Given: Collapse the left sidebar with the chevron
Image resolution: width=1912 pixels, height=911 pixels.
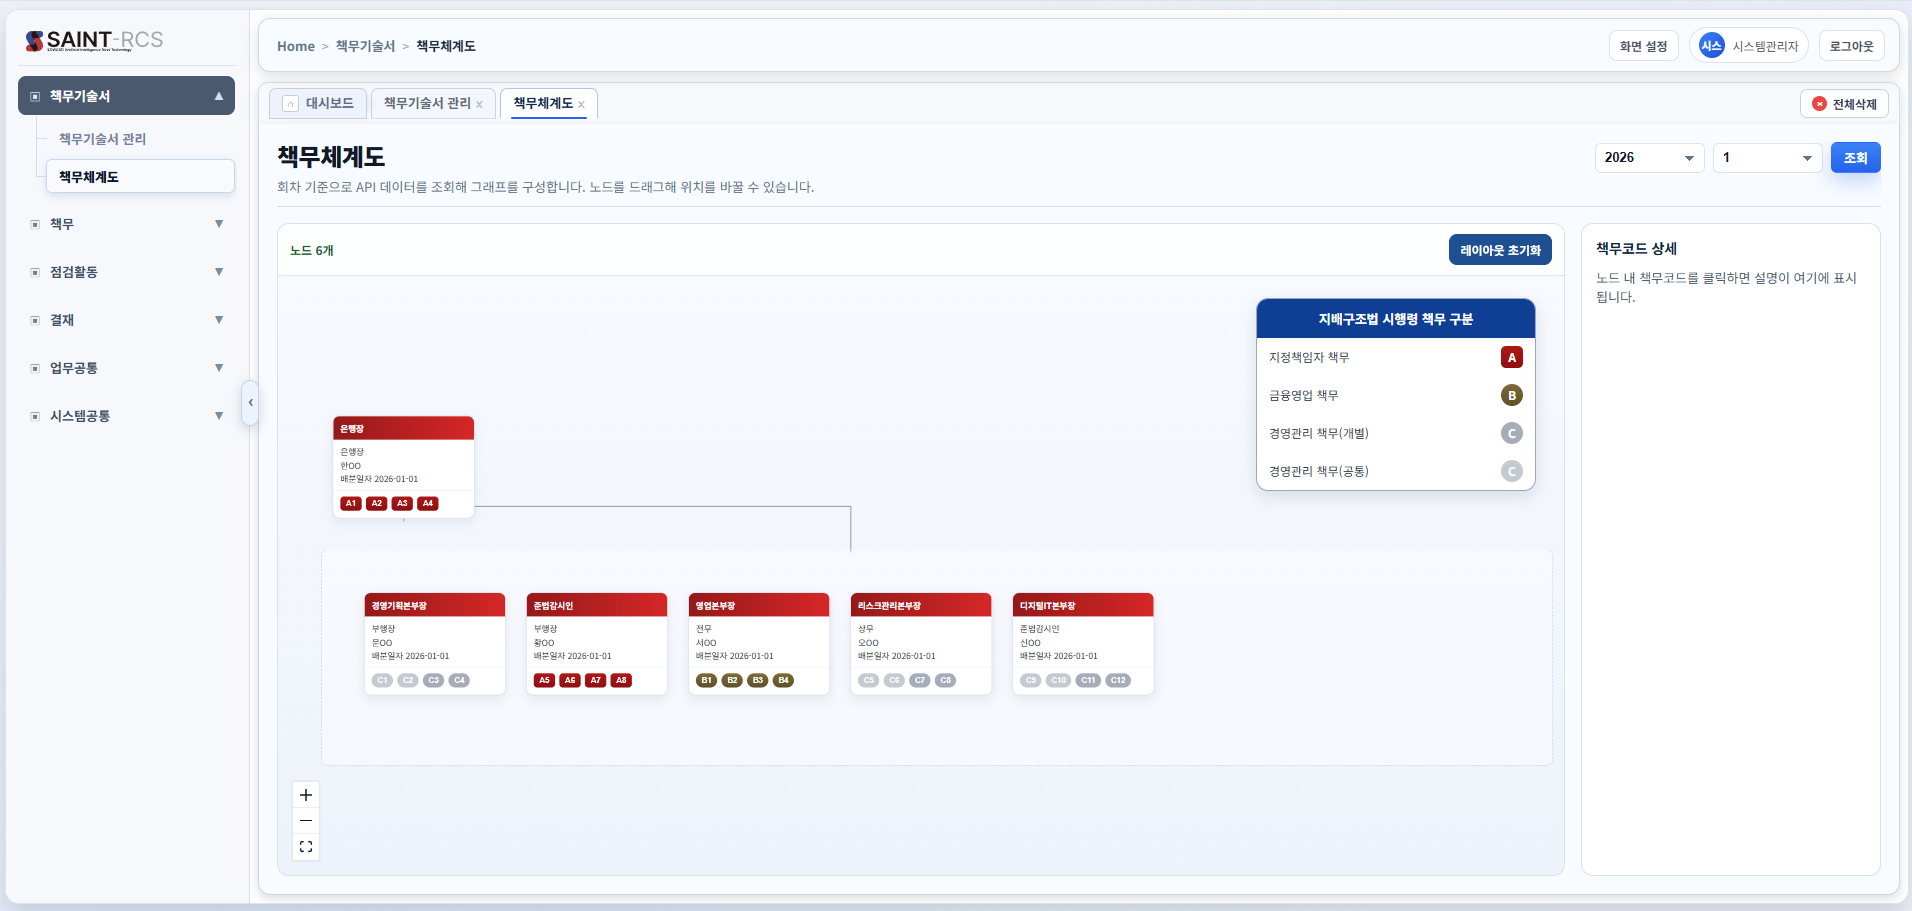Looking at the screenshot, I should 250,403.
